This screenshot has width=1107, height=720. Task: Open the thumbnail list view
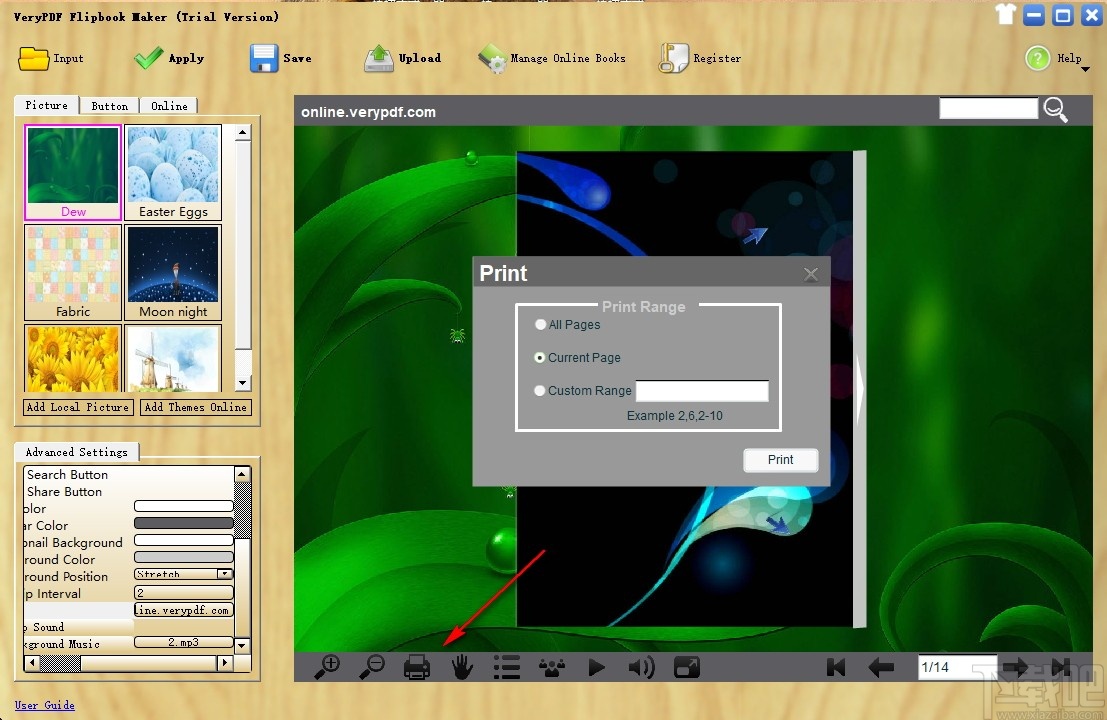[x=506, y=666]
